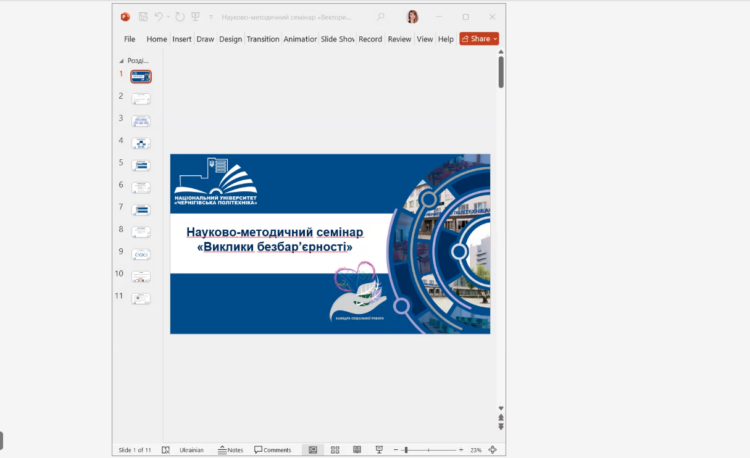Go to next slide using double-down arrow
This screenshot has width=750, height=458.
501,426
